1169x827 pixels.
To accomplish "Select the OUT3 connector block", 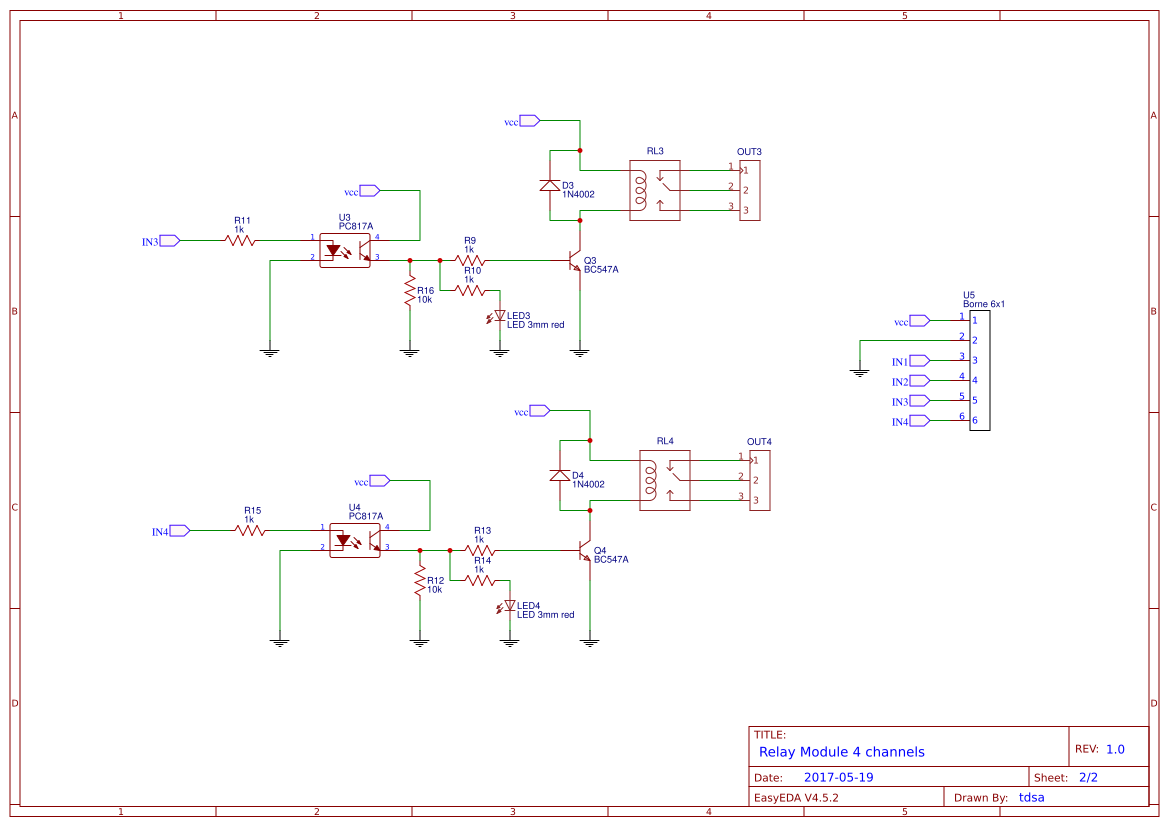I will click(749, 190).
